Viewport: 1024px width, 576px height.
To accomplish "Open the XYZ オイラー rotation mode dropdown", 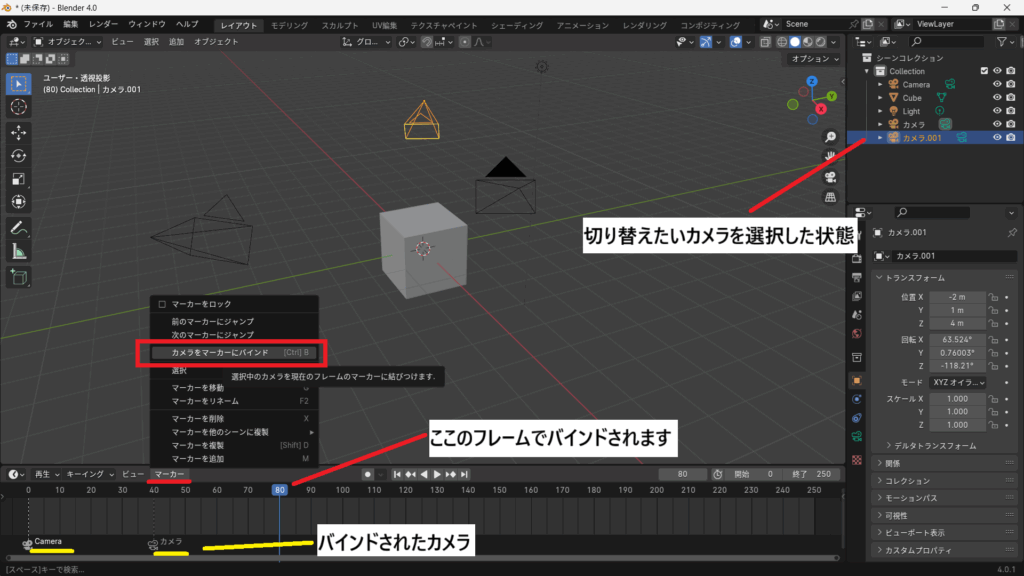I will (956, 383).
